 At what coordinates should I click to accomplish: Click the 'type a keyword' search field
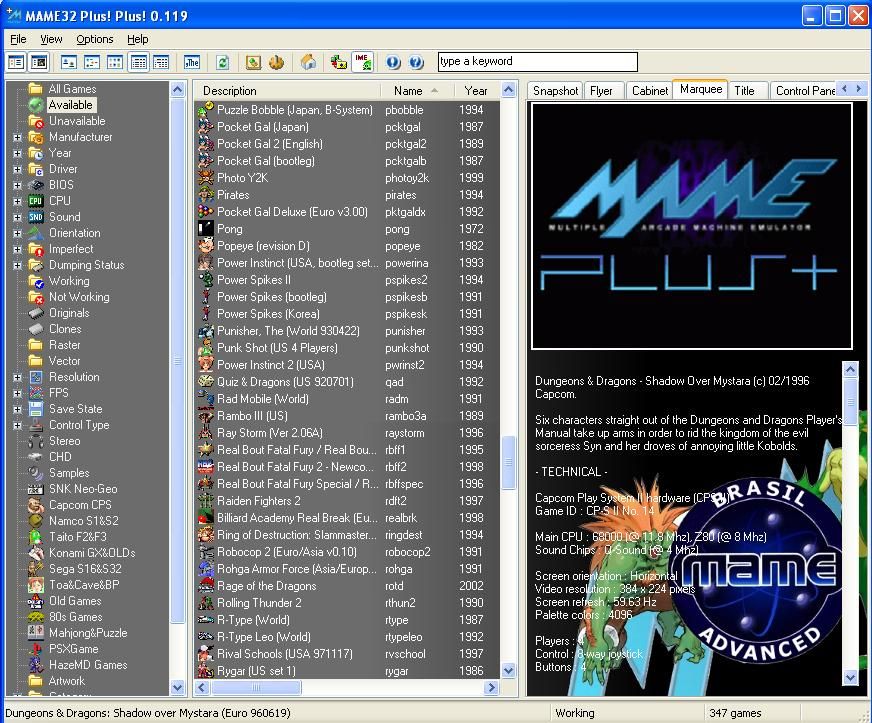538,62
